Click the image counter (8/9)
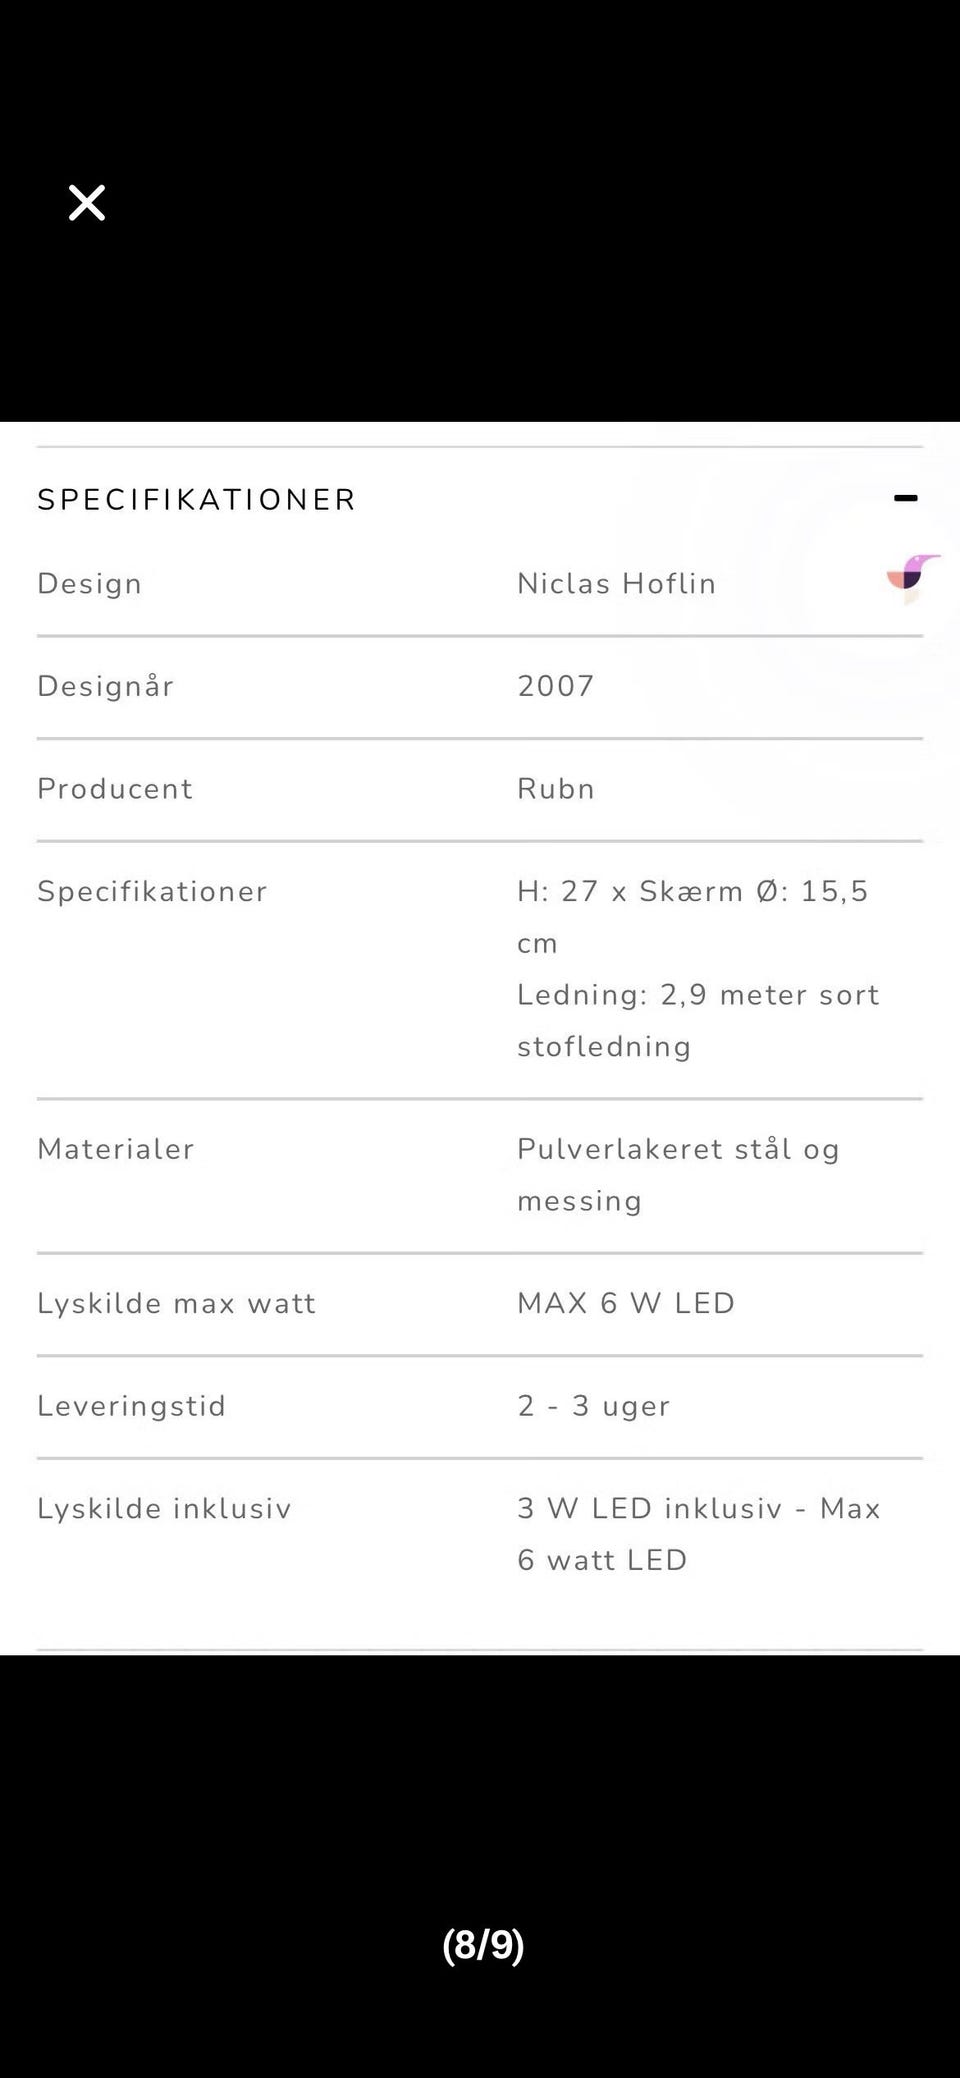 click(483, 1945)
